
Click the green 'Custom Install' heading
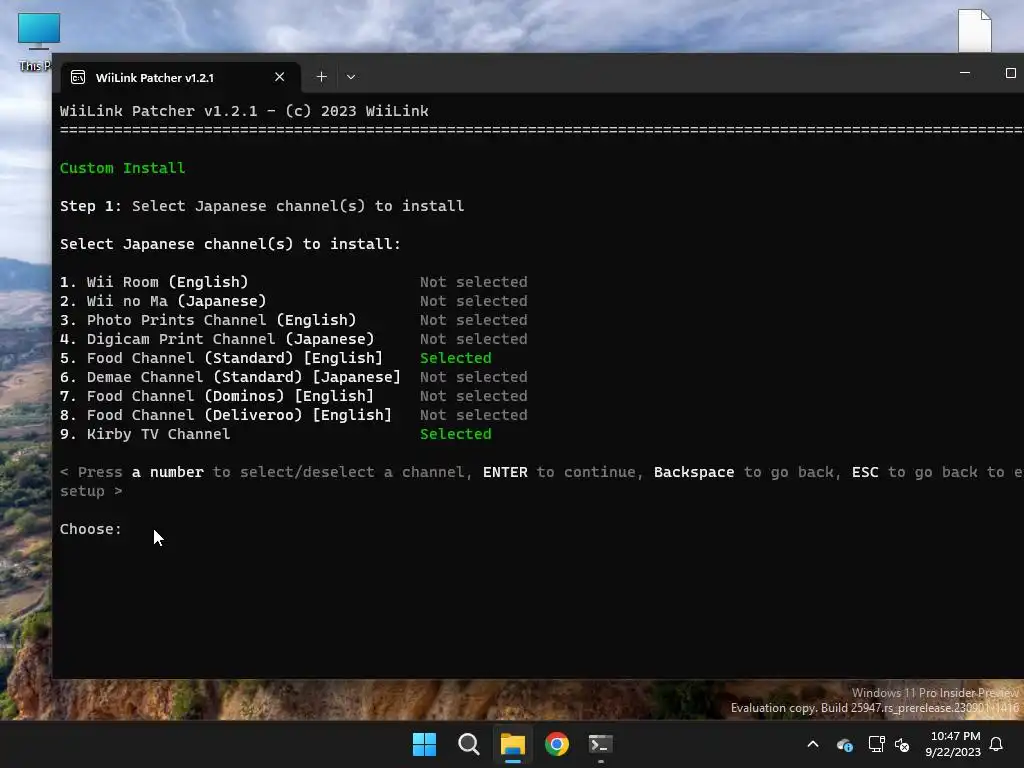(x=123, y=168)
